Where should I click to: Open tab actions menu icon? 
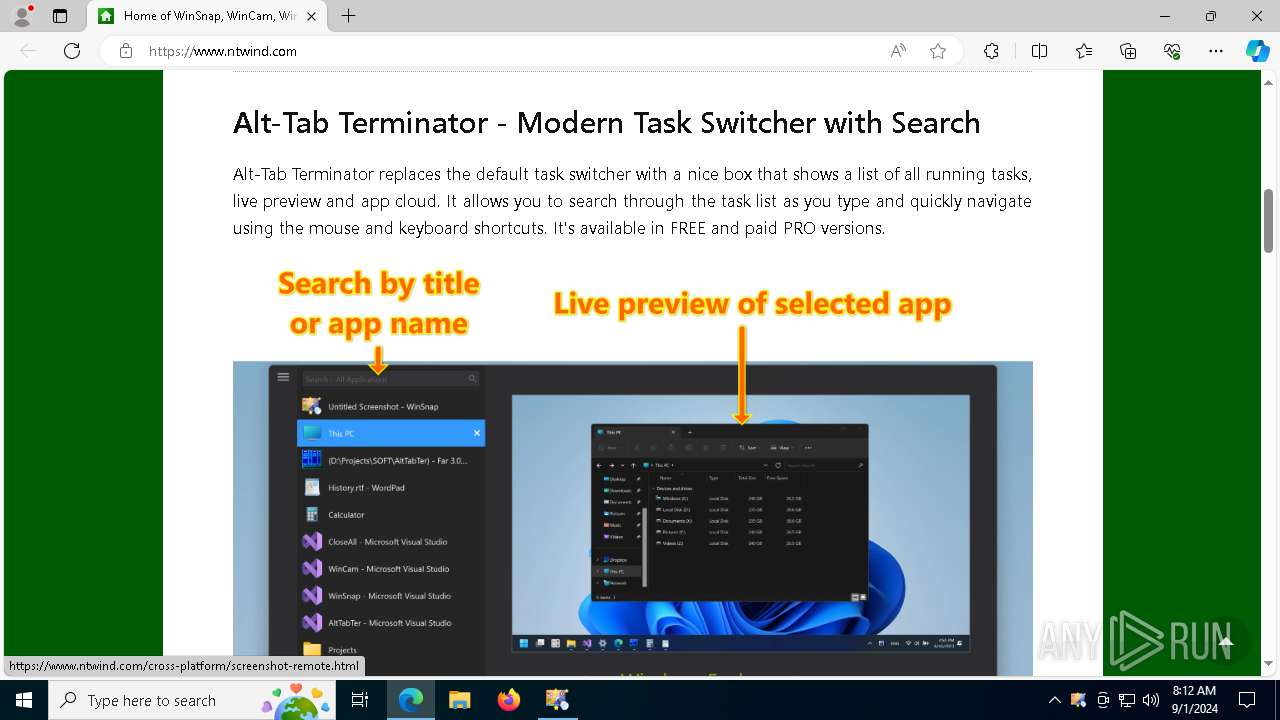(60, 16)
